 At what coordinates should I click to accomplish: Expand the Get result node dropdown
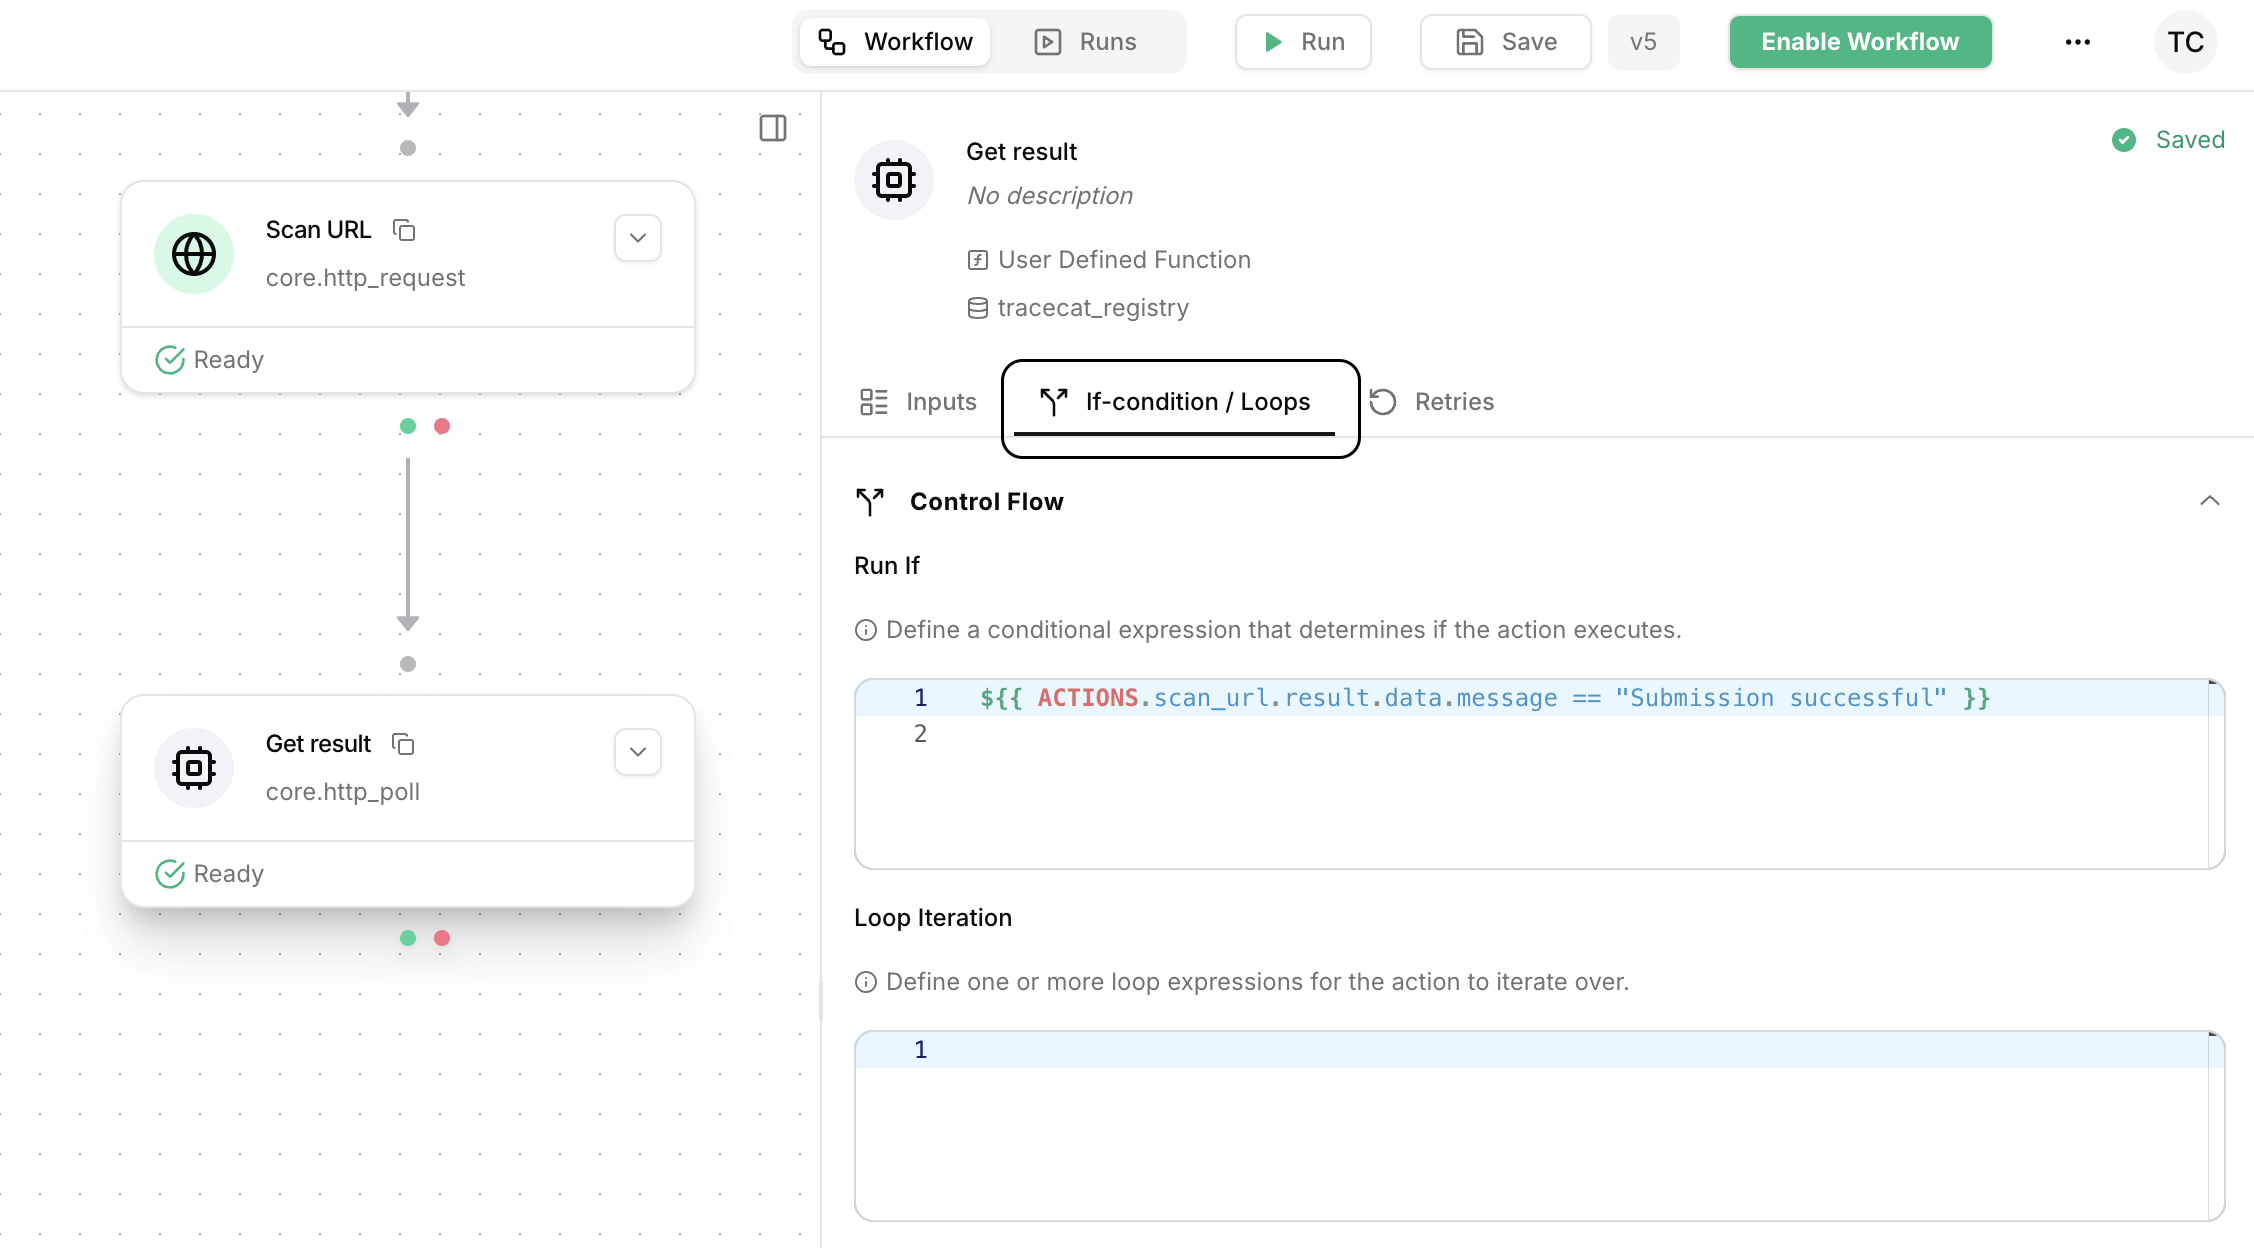[x=638, y=752]
